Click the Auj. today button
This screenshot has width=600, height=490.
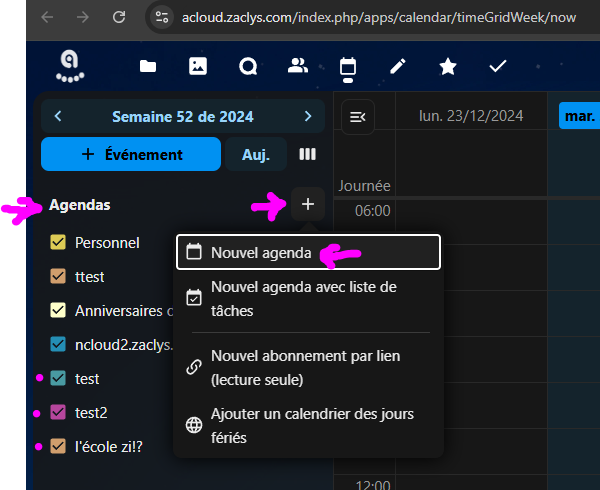256,155
